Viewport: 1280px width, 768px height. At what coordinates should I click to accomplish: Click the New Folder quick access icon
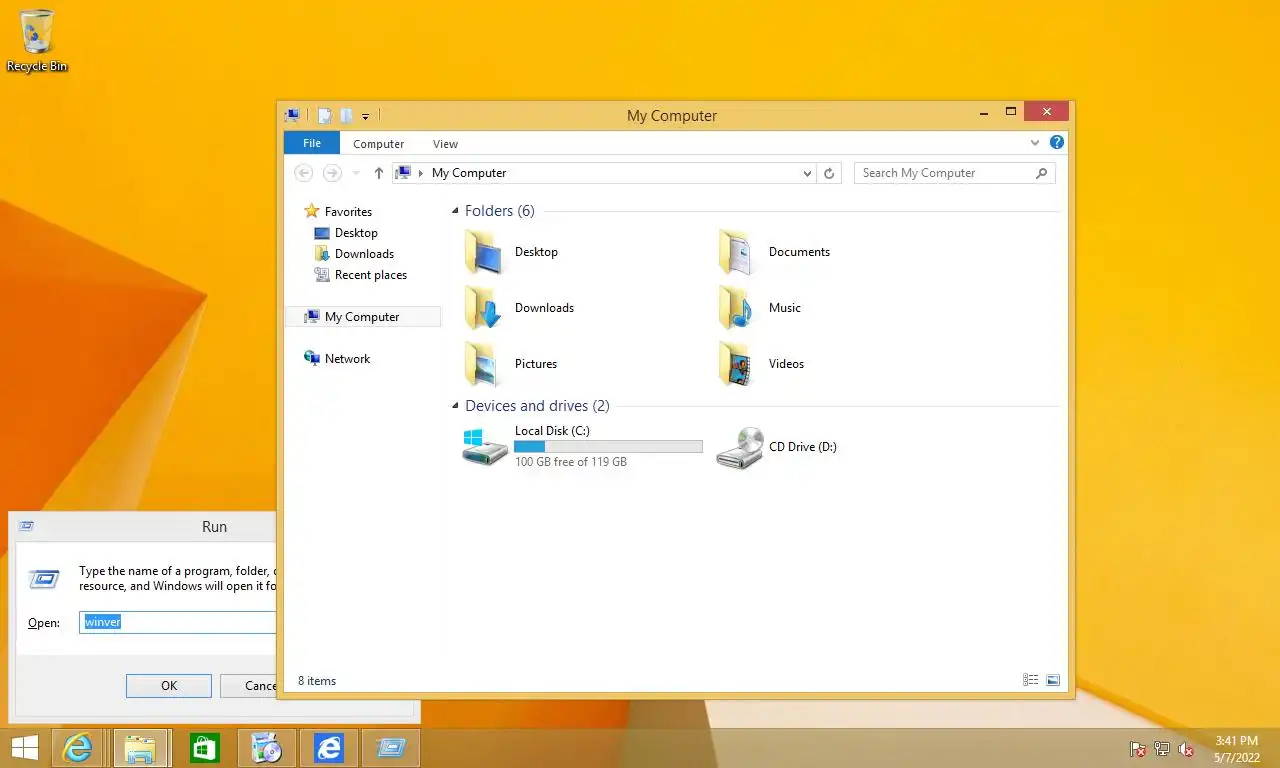click(346, 116)
